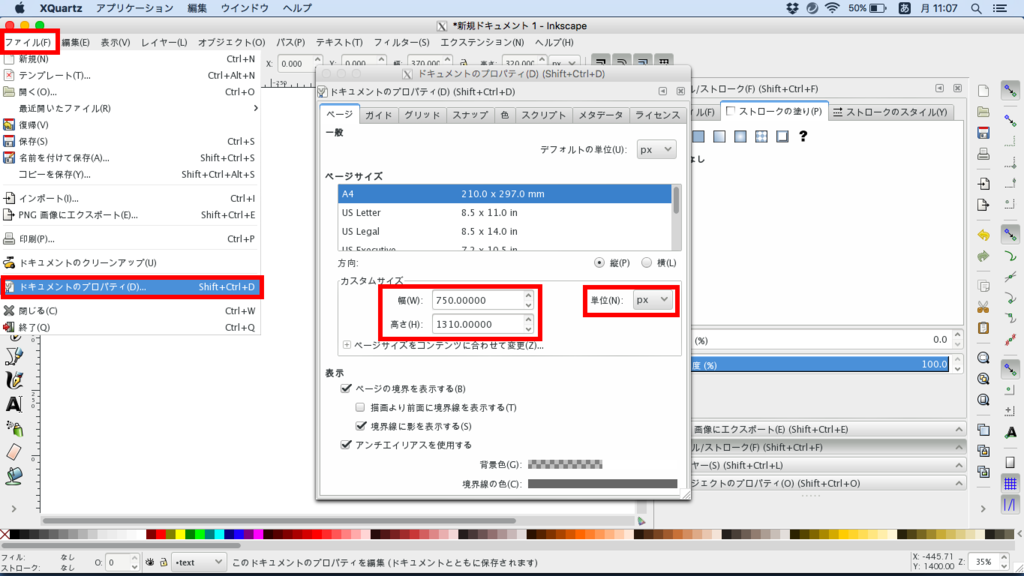This screenshot has width=1024, height=576.
Task: Open the ストロークのスタイル tab
Action: 889,112
